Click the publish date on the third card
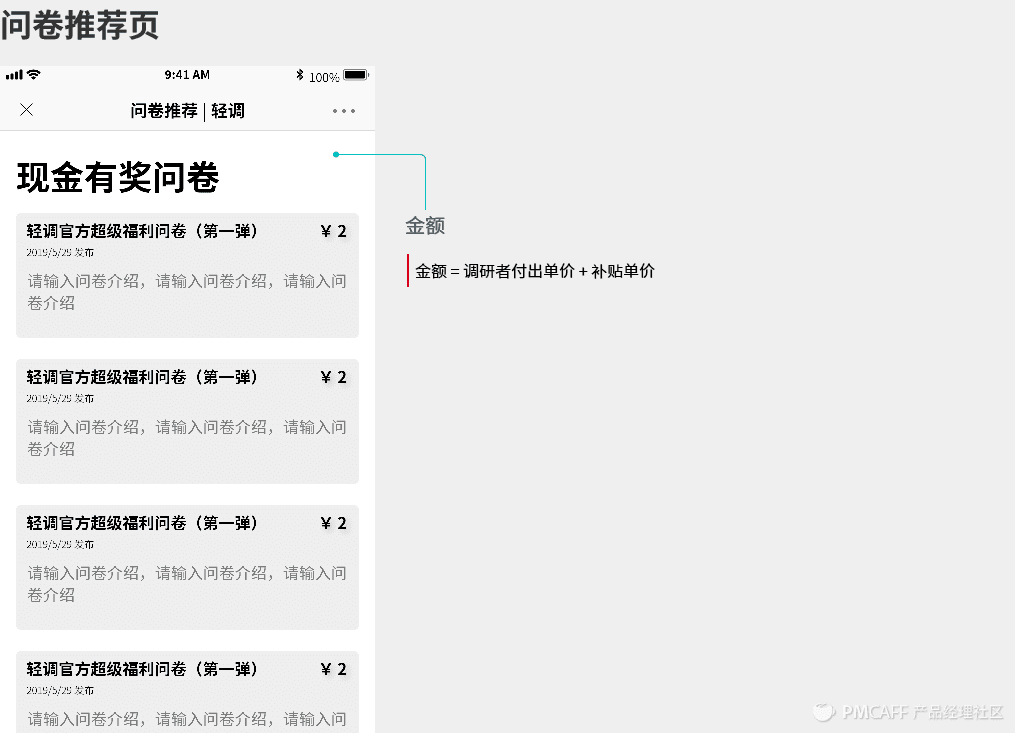The height and width of the screenshot is (733, 1015). (60, 544)
